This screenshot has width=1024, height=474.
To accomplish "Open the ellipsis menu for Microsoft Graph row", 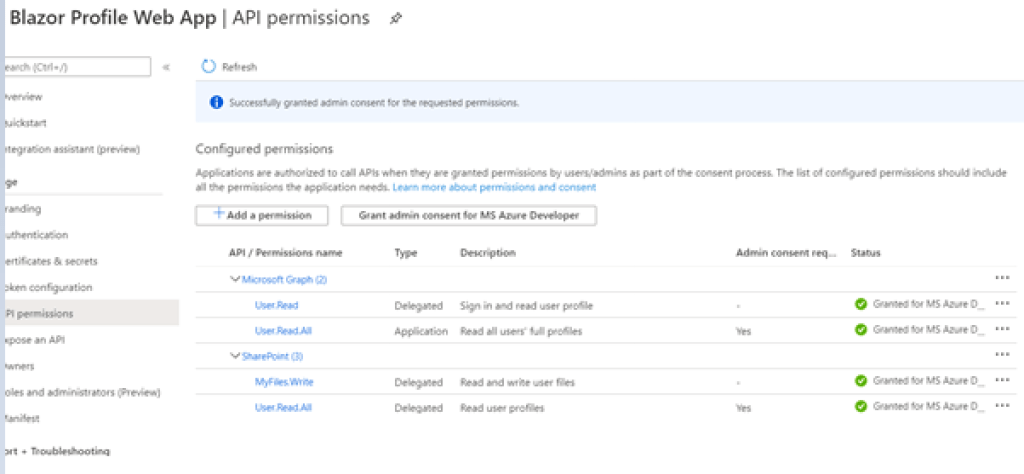I will tap(1002, 278).
